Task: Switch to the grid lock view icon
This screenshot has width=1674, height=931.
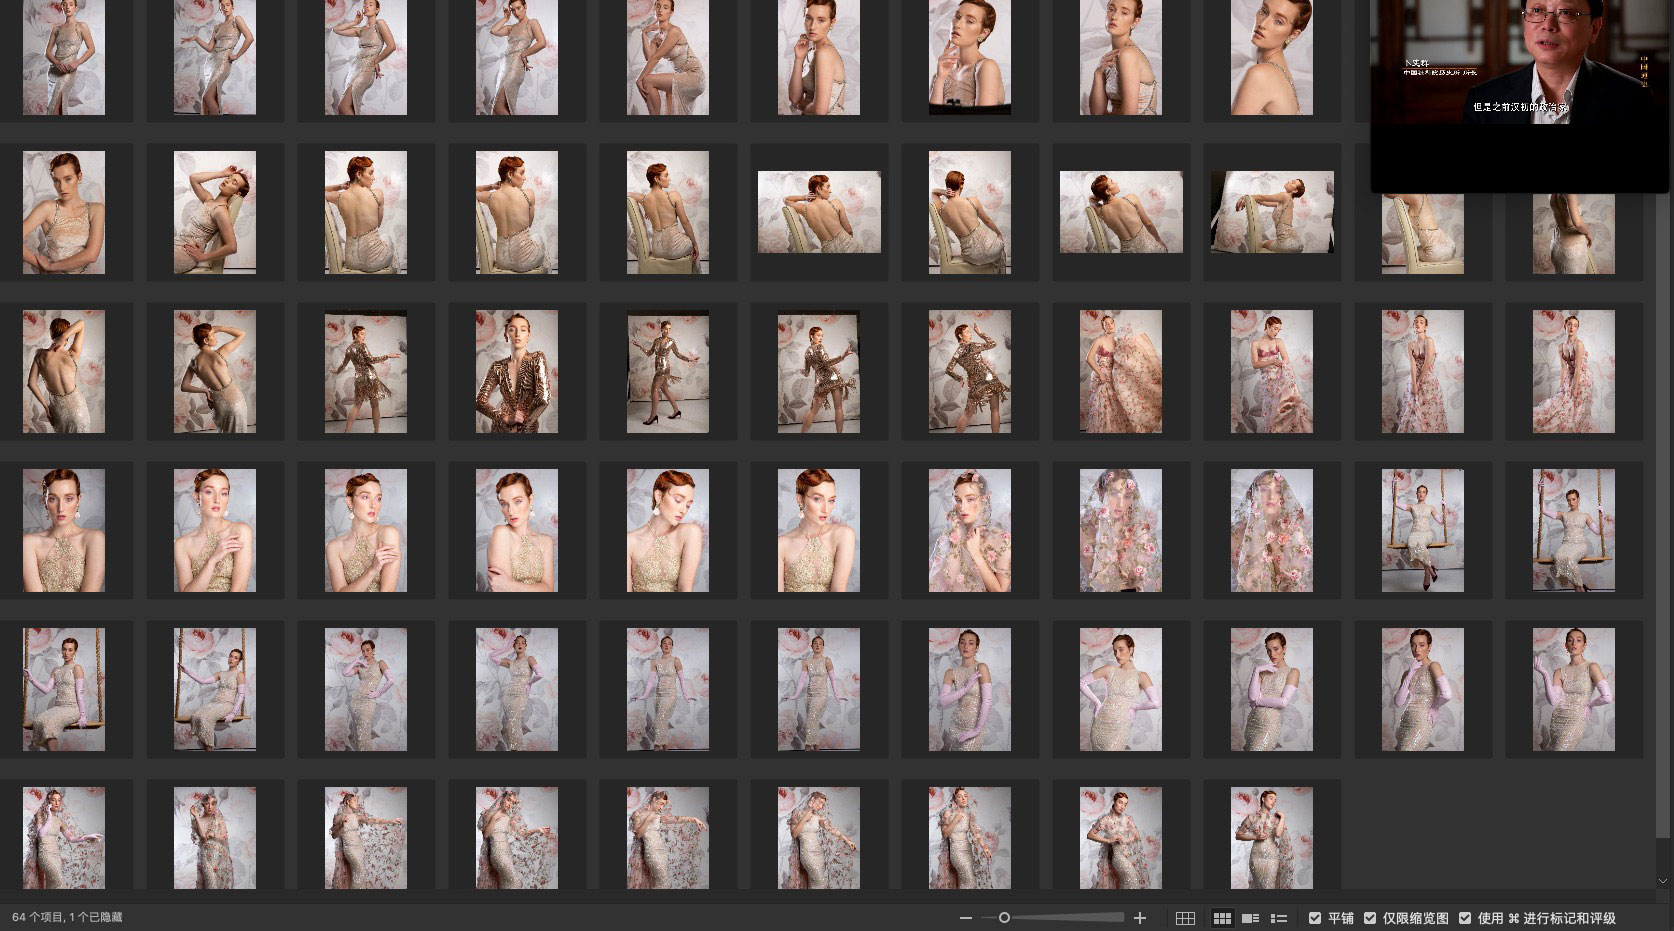Action: [x=1185, y=918]
